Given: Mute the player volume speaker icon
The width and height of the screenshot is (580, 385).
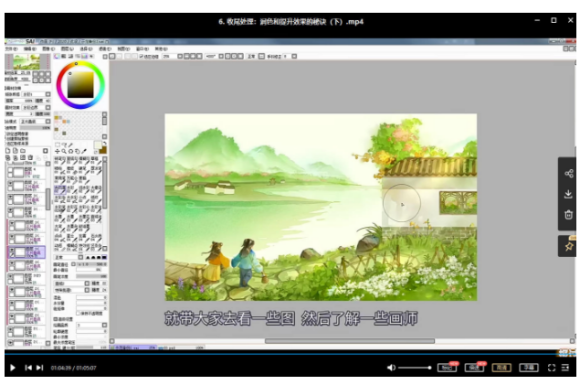Looking at the screenshot, I should [x=391, y=368].
